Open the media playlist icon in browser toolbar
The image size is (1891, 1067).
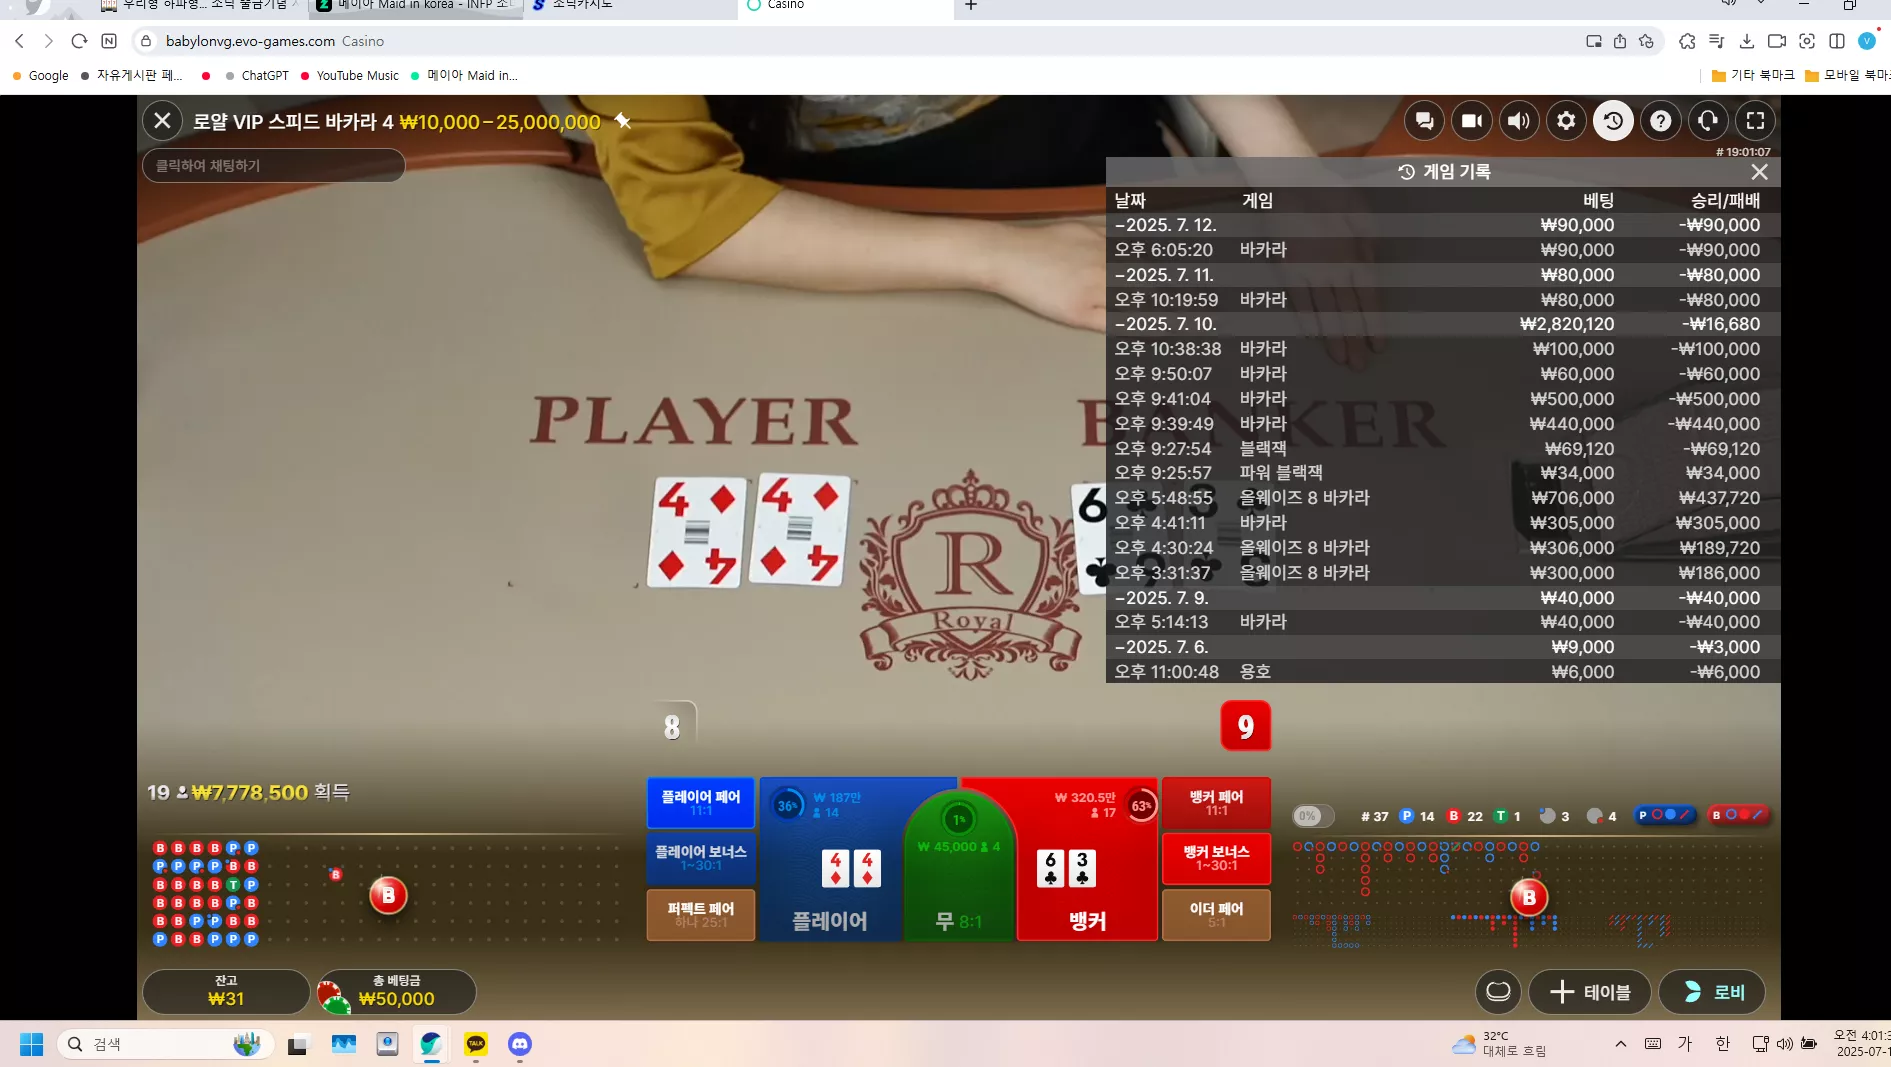tap(1717, 41)
